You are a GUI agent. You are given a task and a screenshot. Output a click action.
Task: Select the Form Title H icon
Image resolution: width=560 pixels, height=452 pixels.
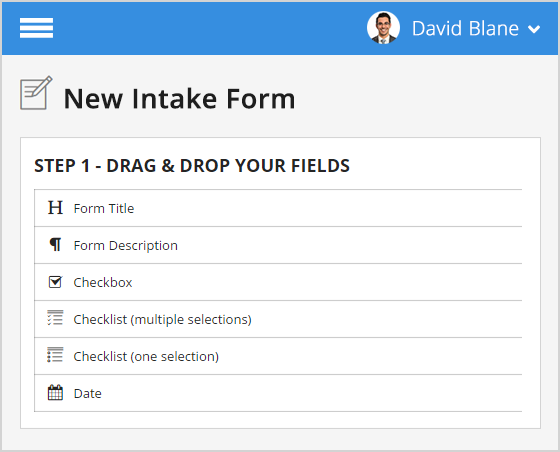(x=55, y=208)
